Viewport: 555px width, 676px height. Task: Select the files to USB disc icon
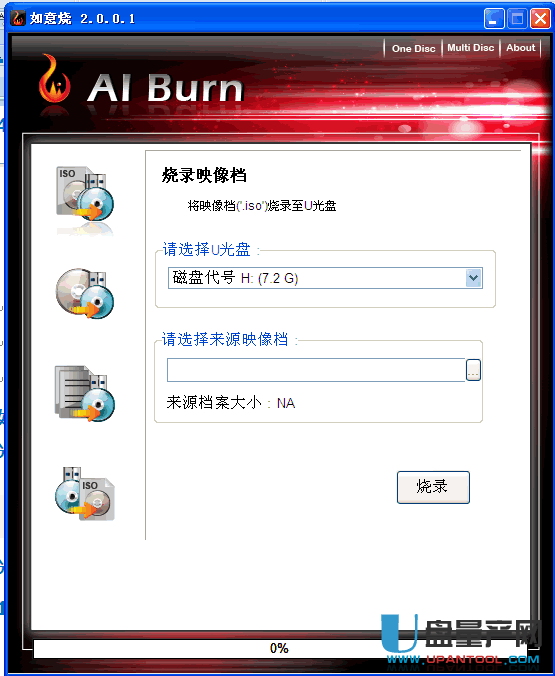85,393
